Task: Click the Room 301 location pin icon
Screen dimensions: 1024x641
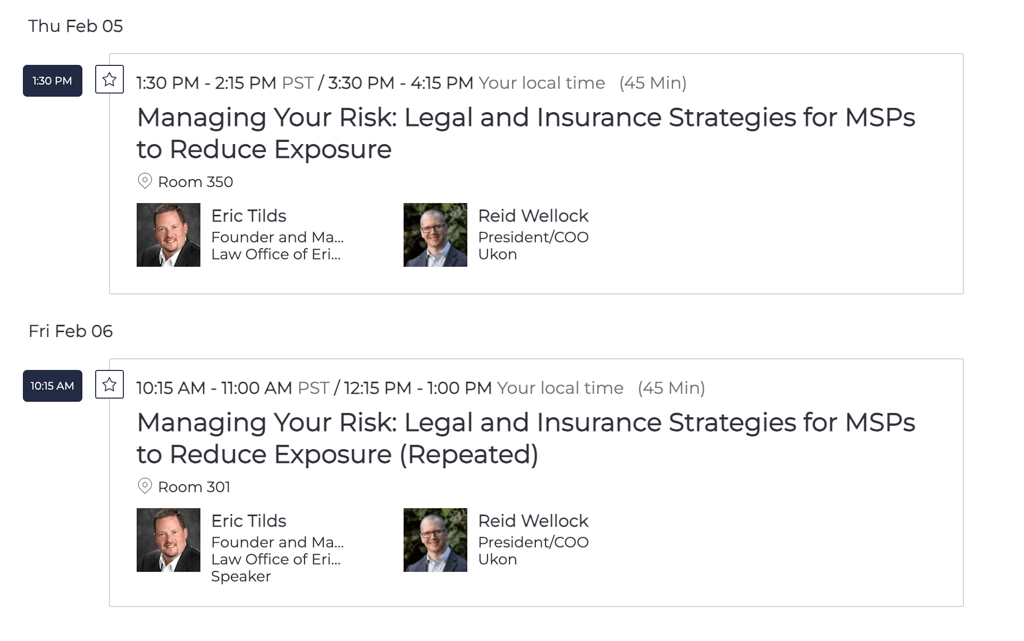Action: pos(145,486)
